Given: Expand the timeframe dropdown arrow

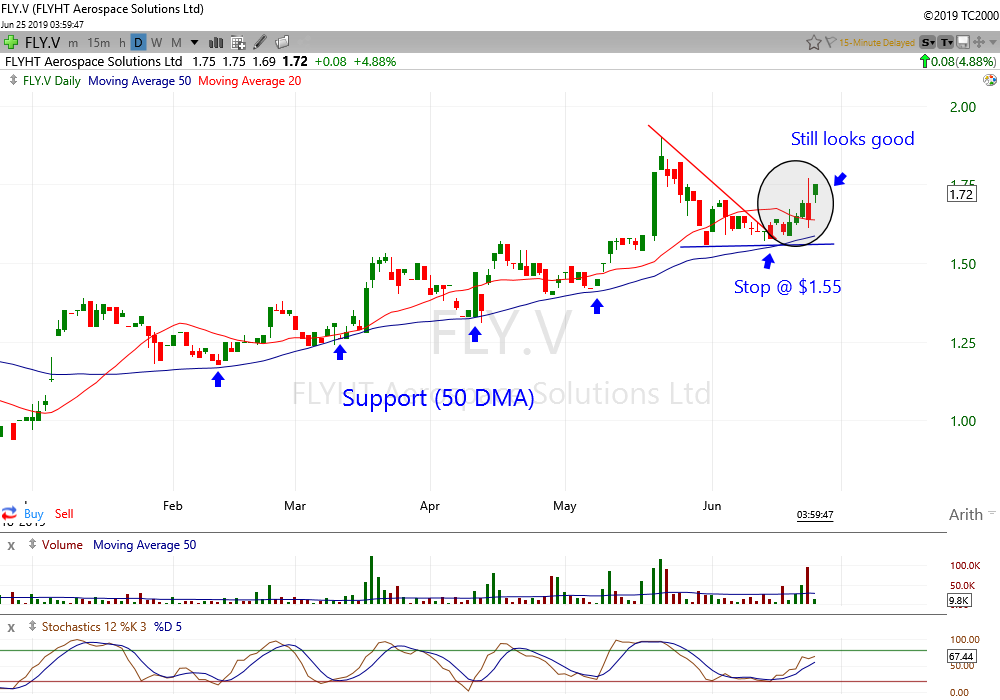Looking at the screenshot, I should coord(195,43).
